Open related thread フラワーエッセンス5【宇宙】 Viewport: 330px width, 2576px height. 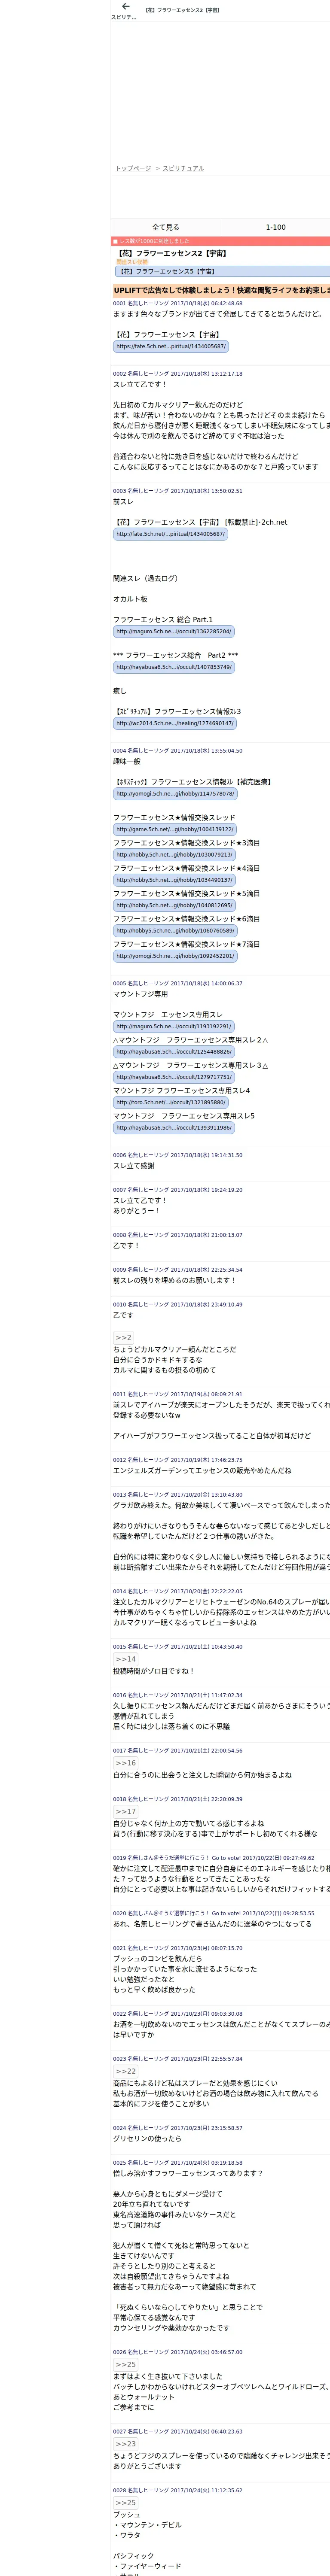[222, 271]
